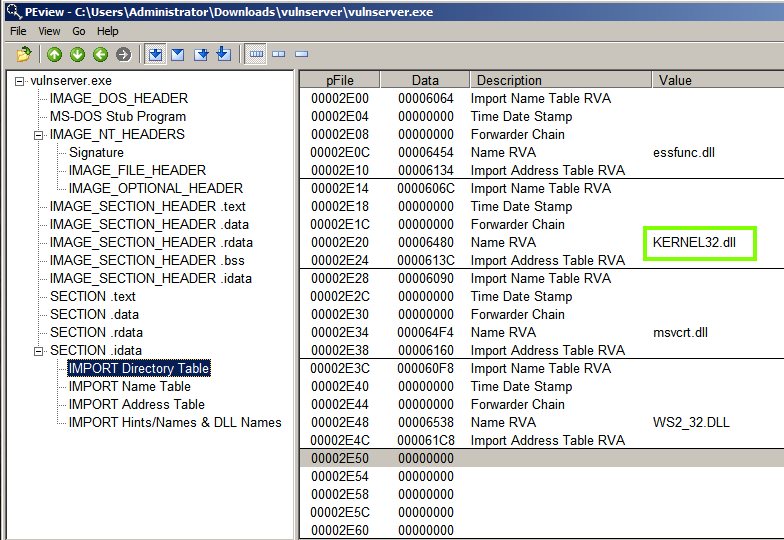The image size is (784, 540).
Task: Click data value 000064F4
Action: point(426,332)
